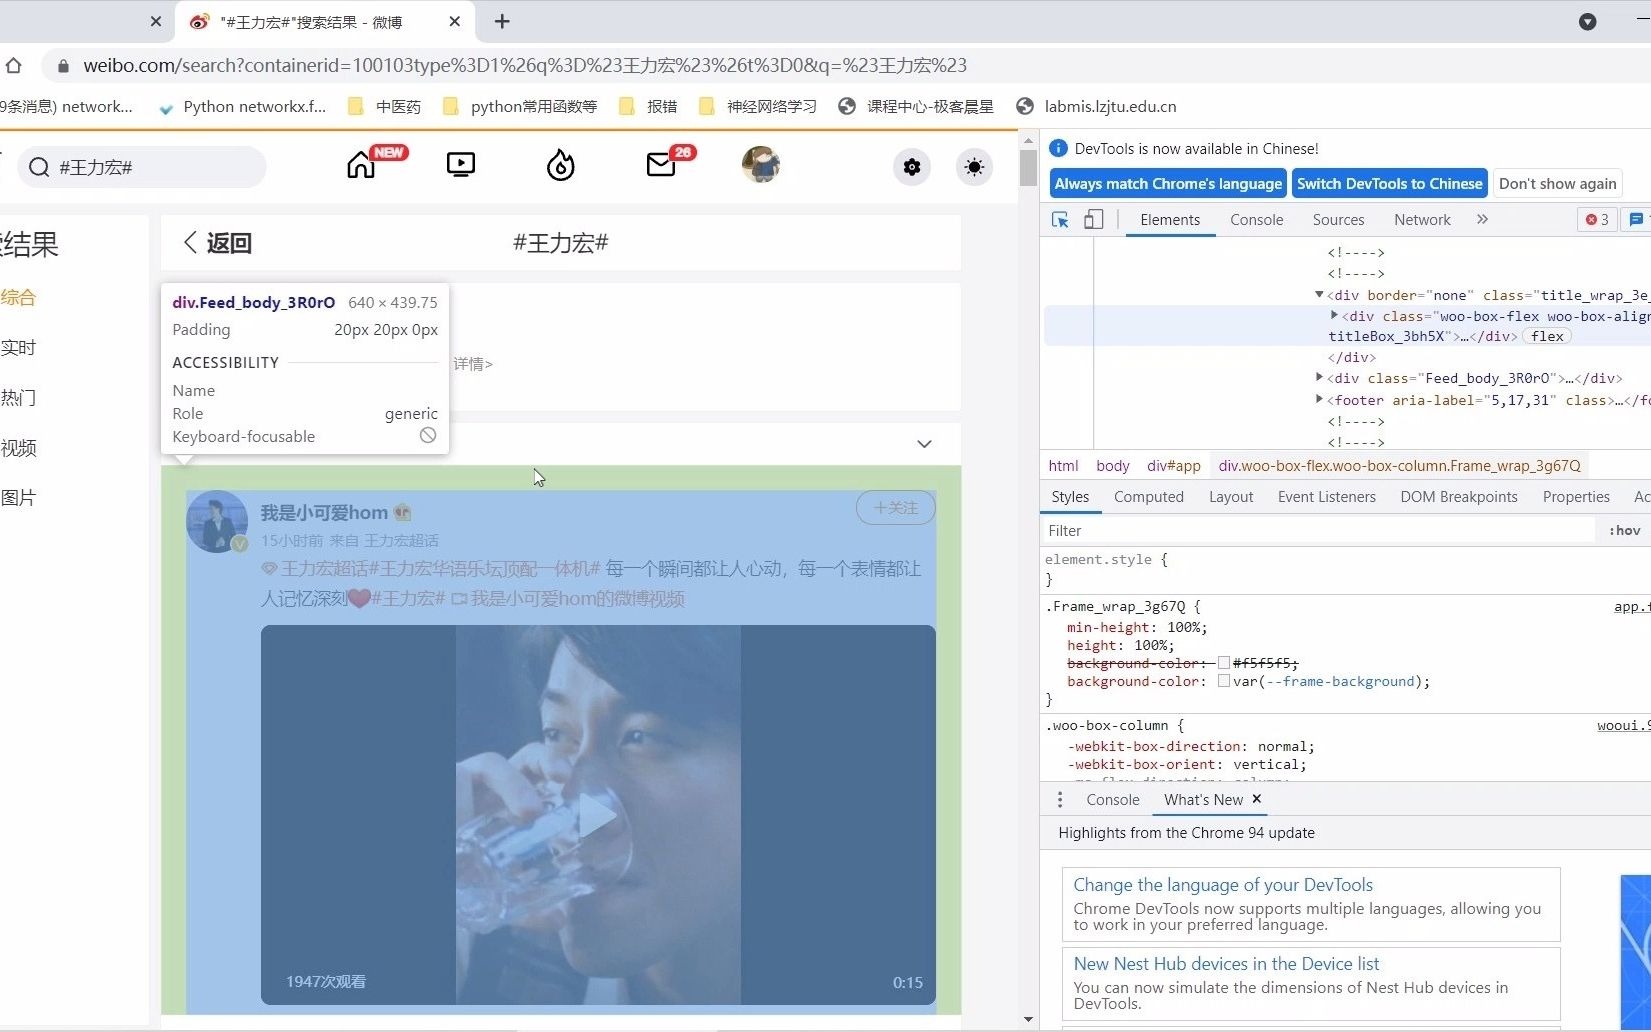Open the drawer three-dot menu icon
The height and width of the screenshot is (1032, 1651).
tap(1060, 800)
